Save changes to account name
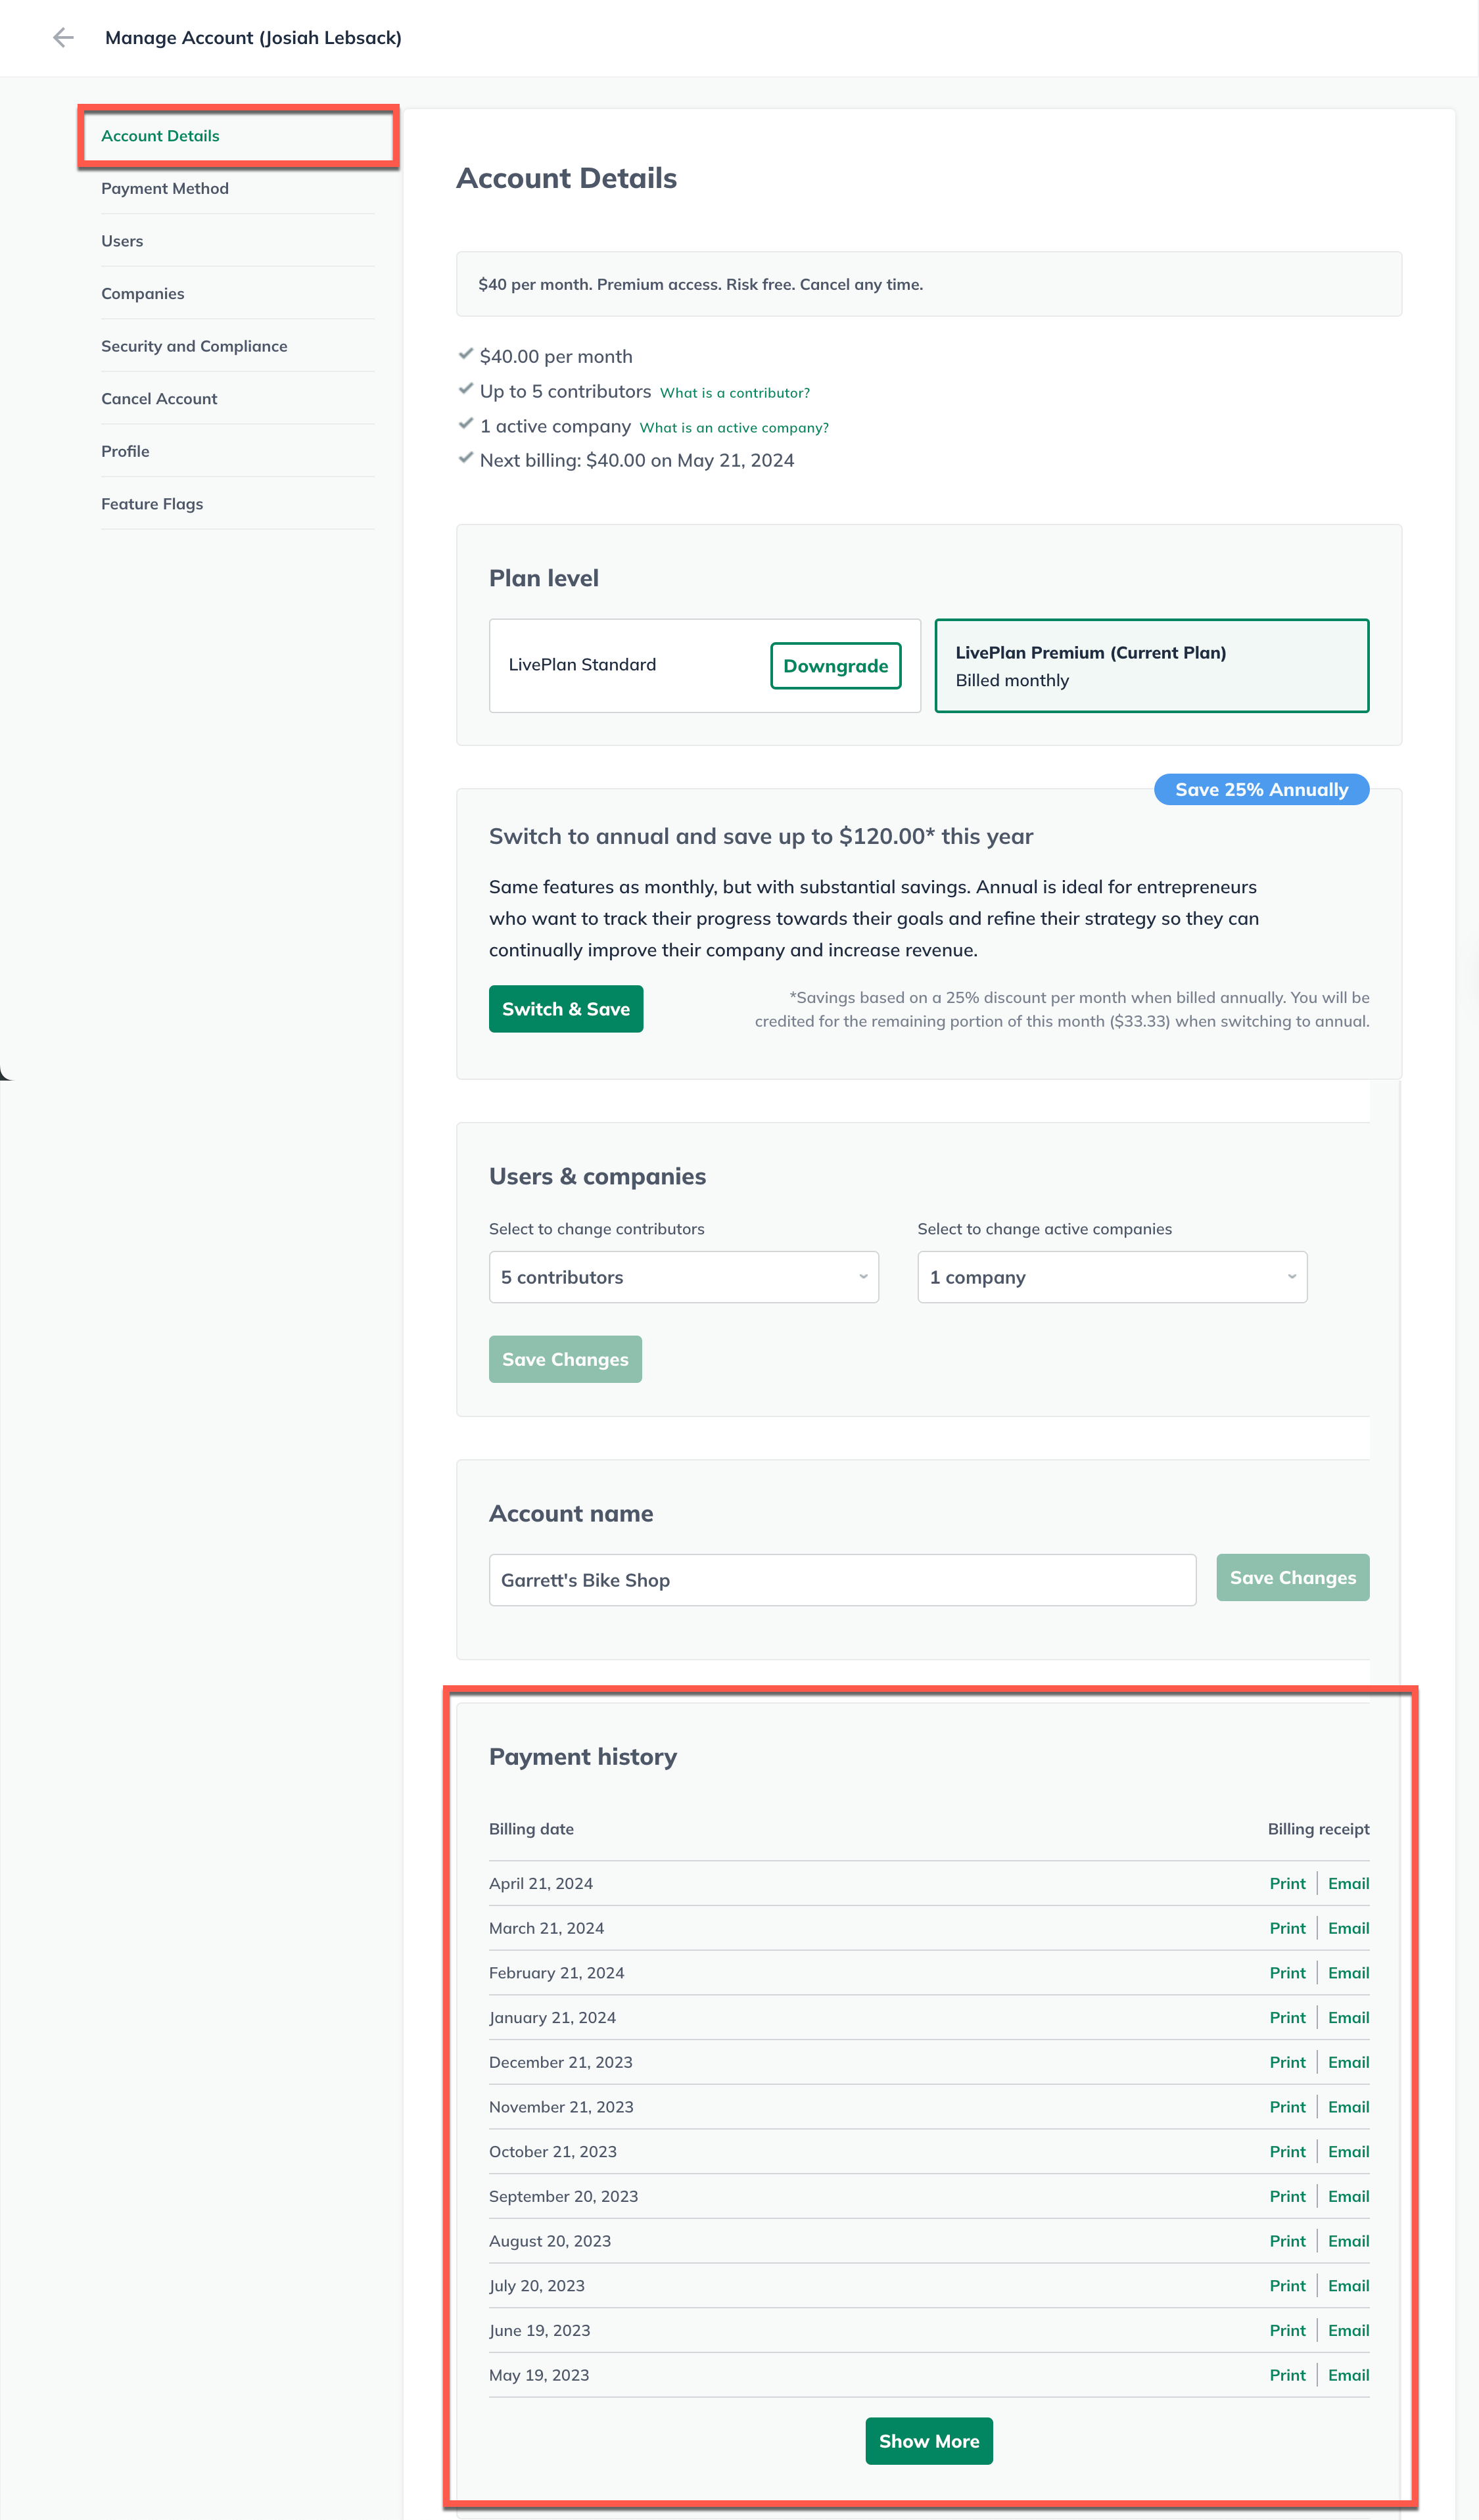The image size is (1479, 2520). click(1292, 1578)
